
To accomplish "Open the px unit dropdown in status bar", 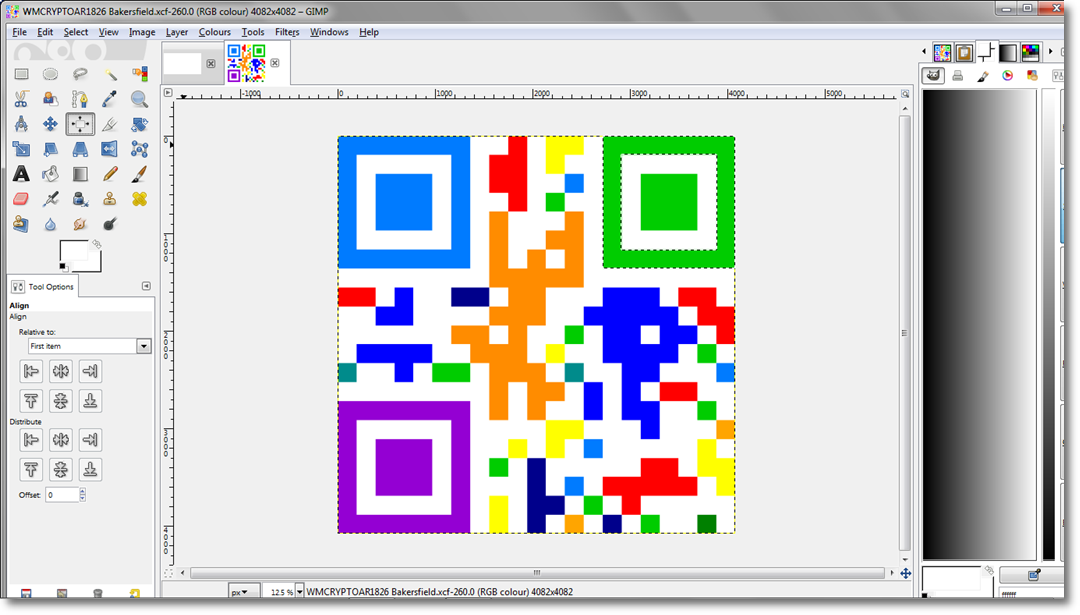I will pos(245,592).
